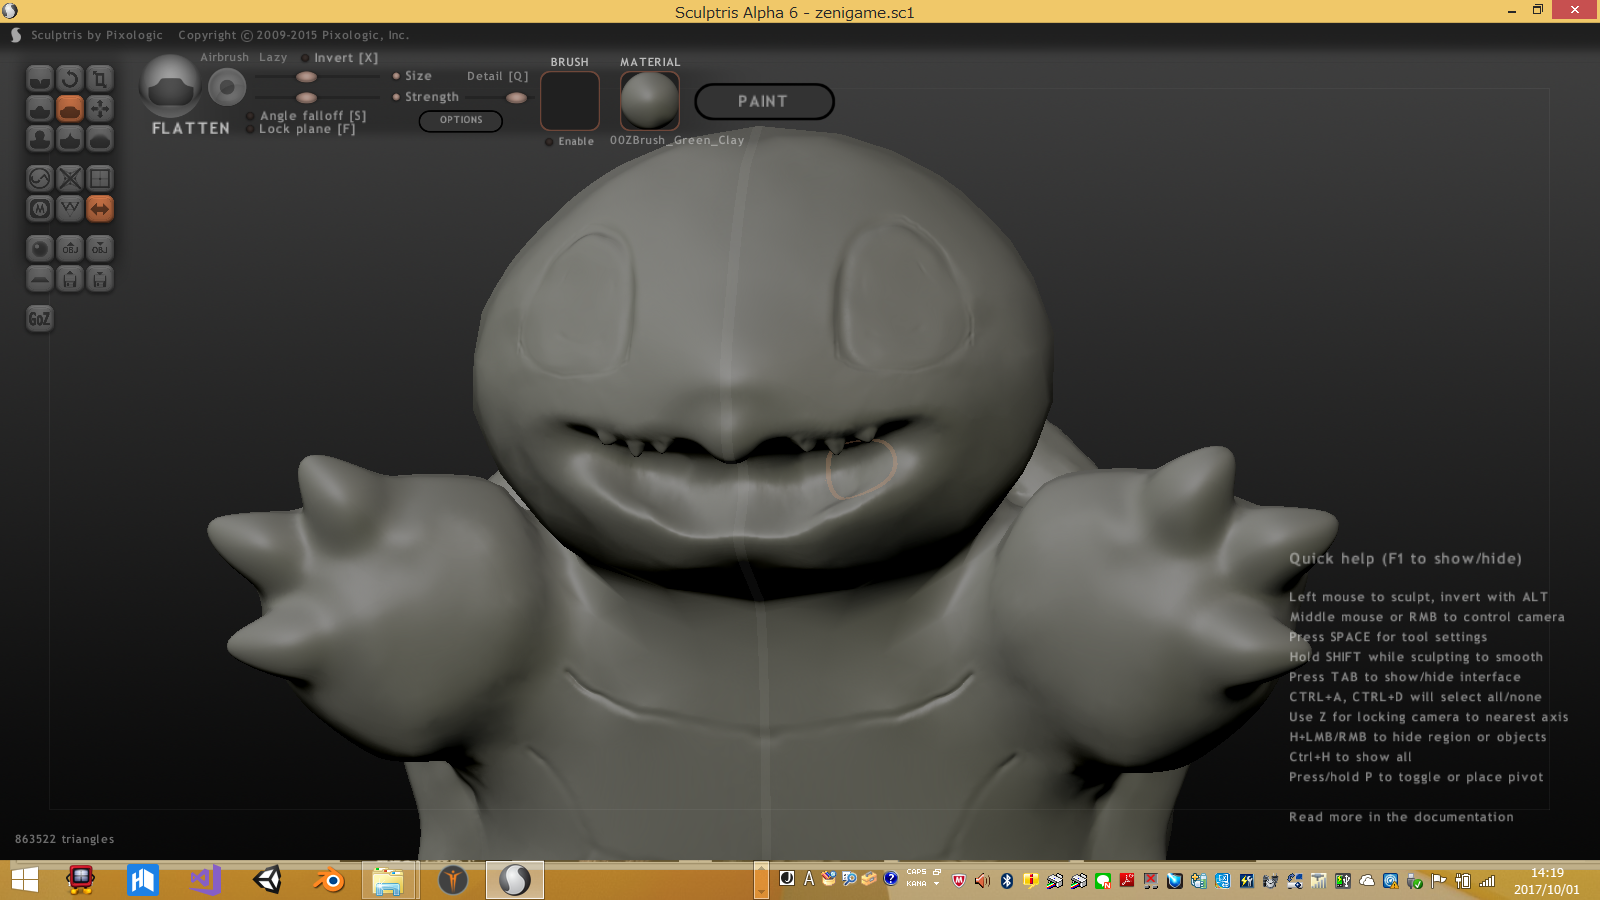1600x900 pixels.
Task: Select the Mask tool icon
Action: (x=40, y=209)
